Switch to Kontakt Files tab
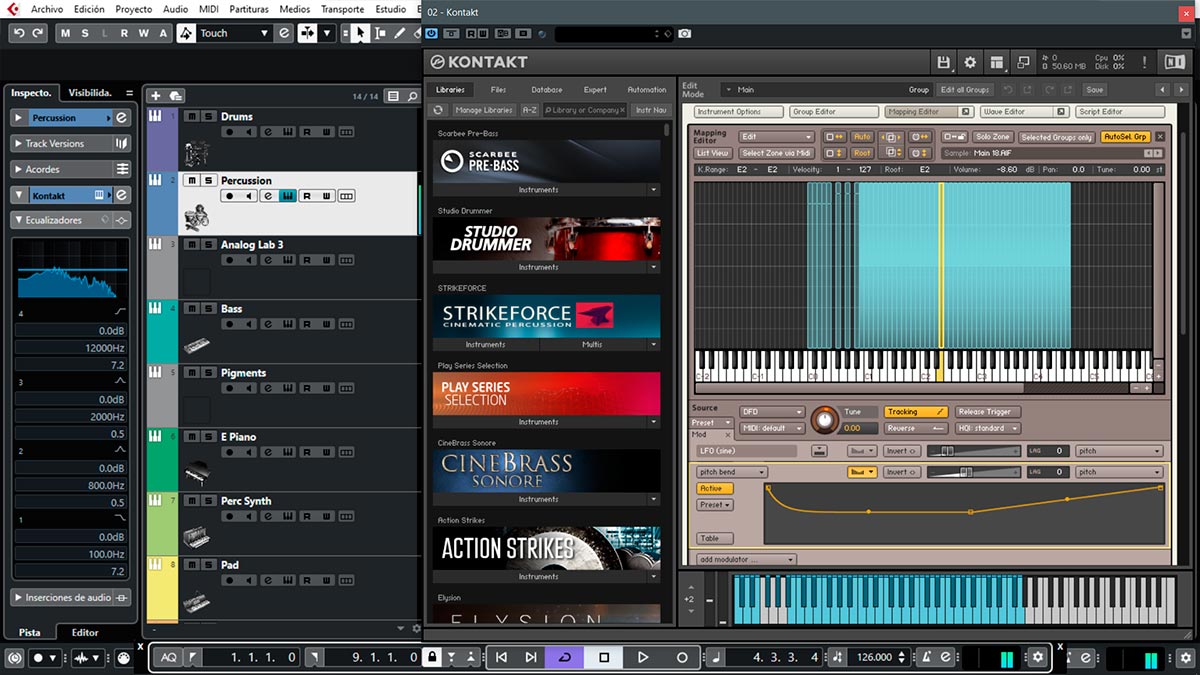This screenshot has width=1200, height=675. 498,90
